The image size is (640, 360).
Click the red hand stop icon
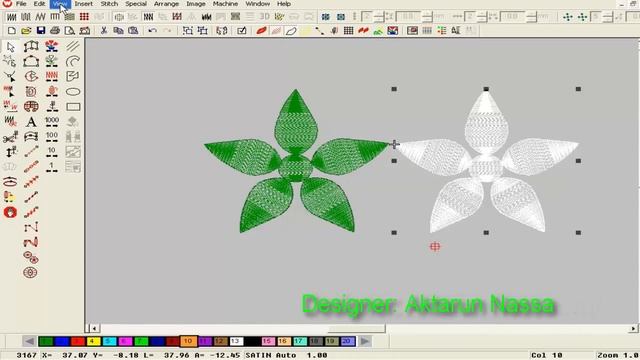(10, 212)
